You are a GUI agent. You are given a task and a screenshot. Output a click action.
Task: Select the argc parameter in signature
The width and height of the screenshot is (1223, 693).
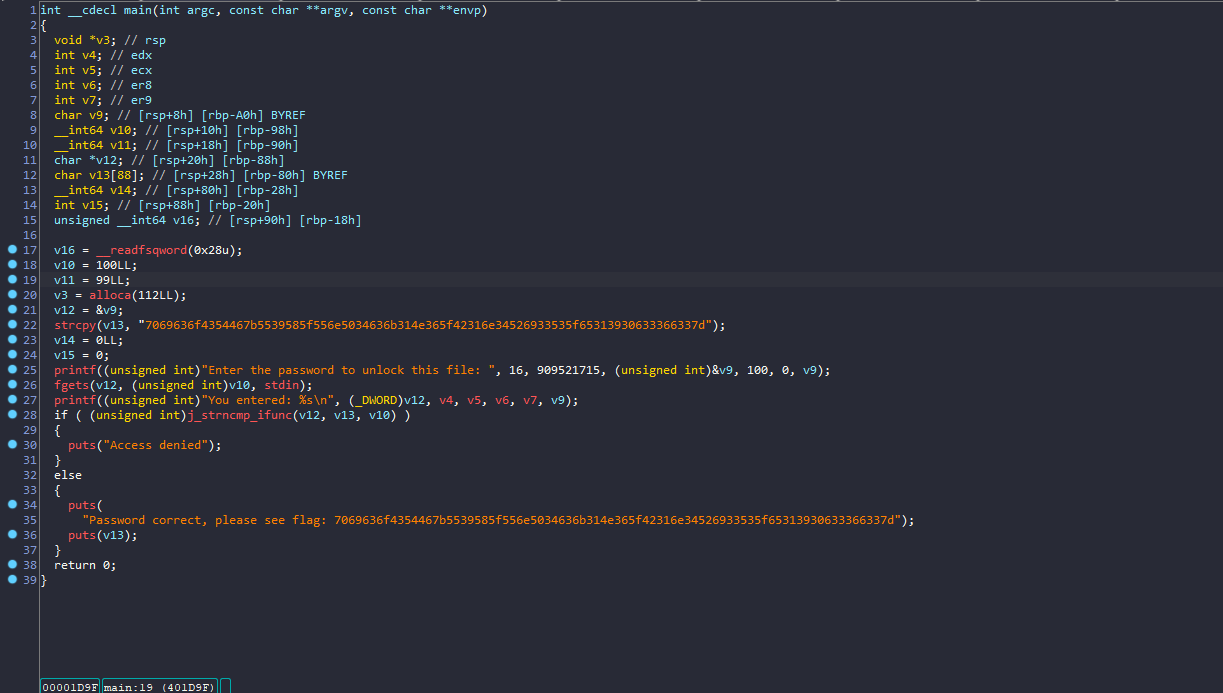point(201,10)
